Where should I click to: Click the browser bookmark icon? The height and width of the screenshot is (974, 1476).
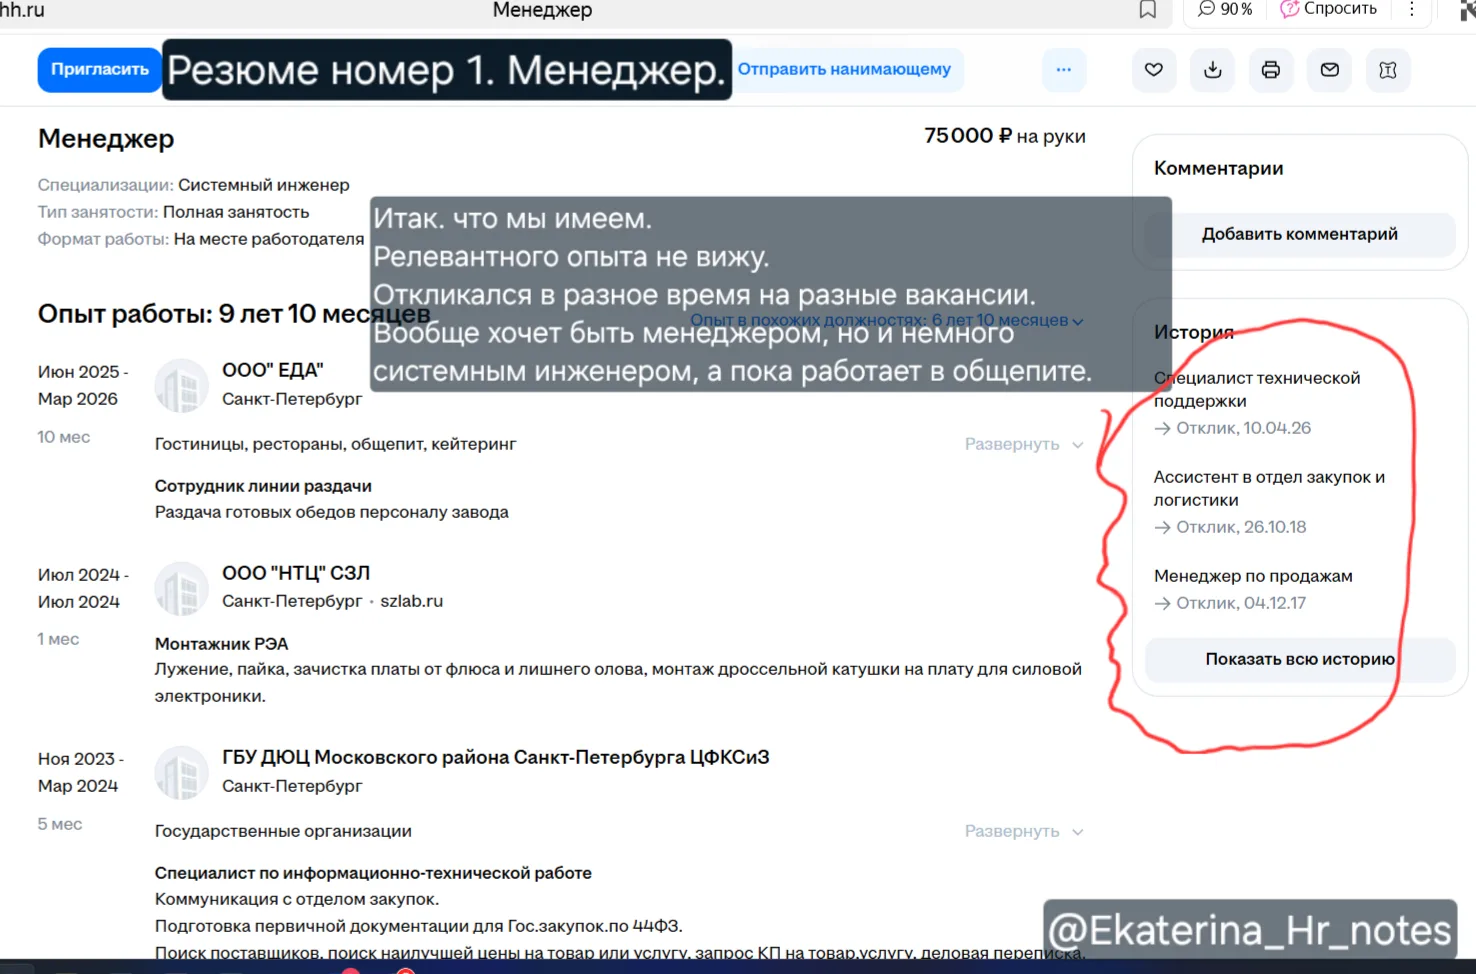coord(1148,10)
